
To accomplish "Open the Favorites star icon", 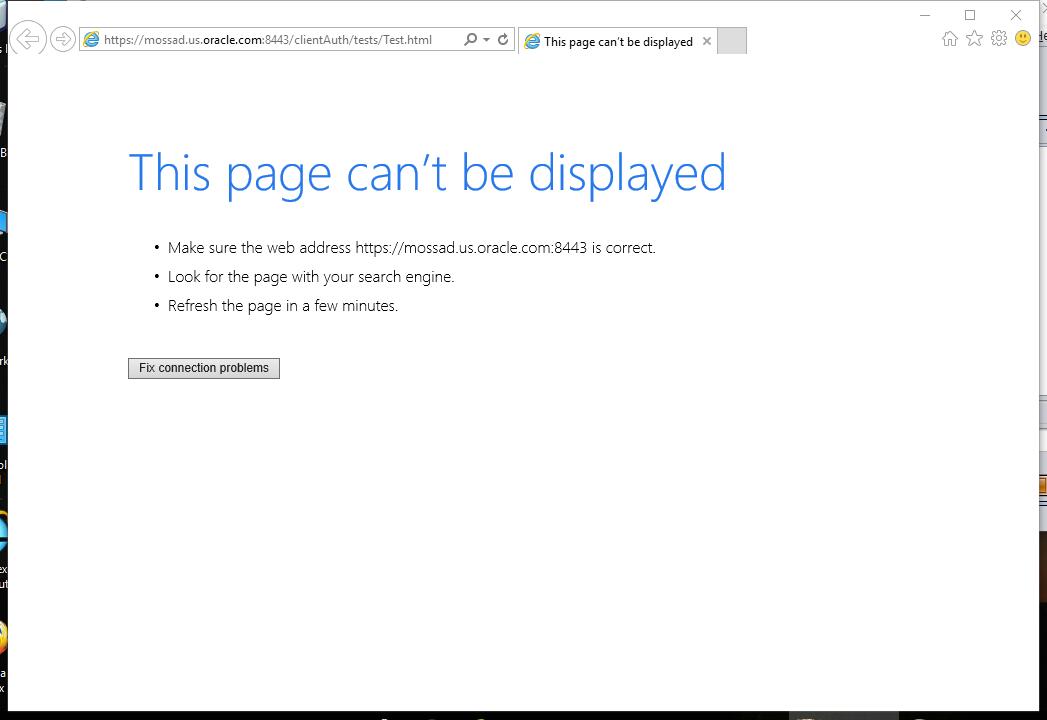I will [x=974, y=38].
